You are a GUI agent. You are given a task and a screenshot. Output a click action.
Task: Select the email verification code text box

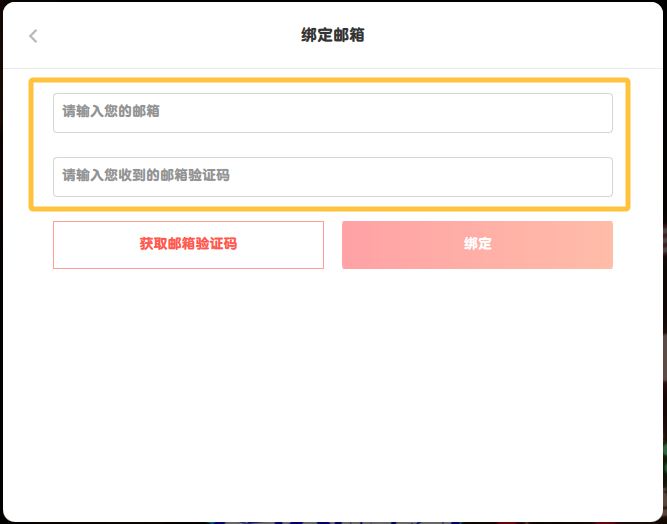click(332, 177)
